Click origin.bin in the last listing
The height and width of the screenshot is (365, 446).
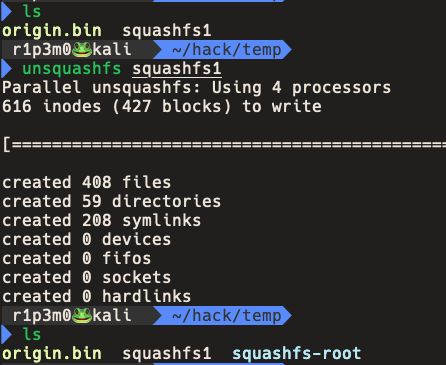point(52,353)
